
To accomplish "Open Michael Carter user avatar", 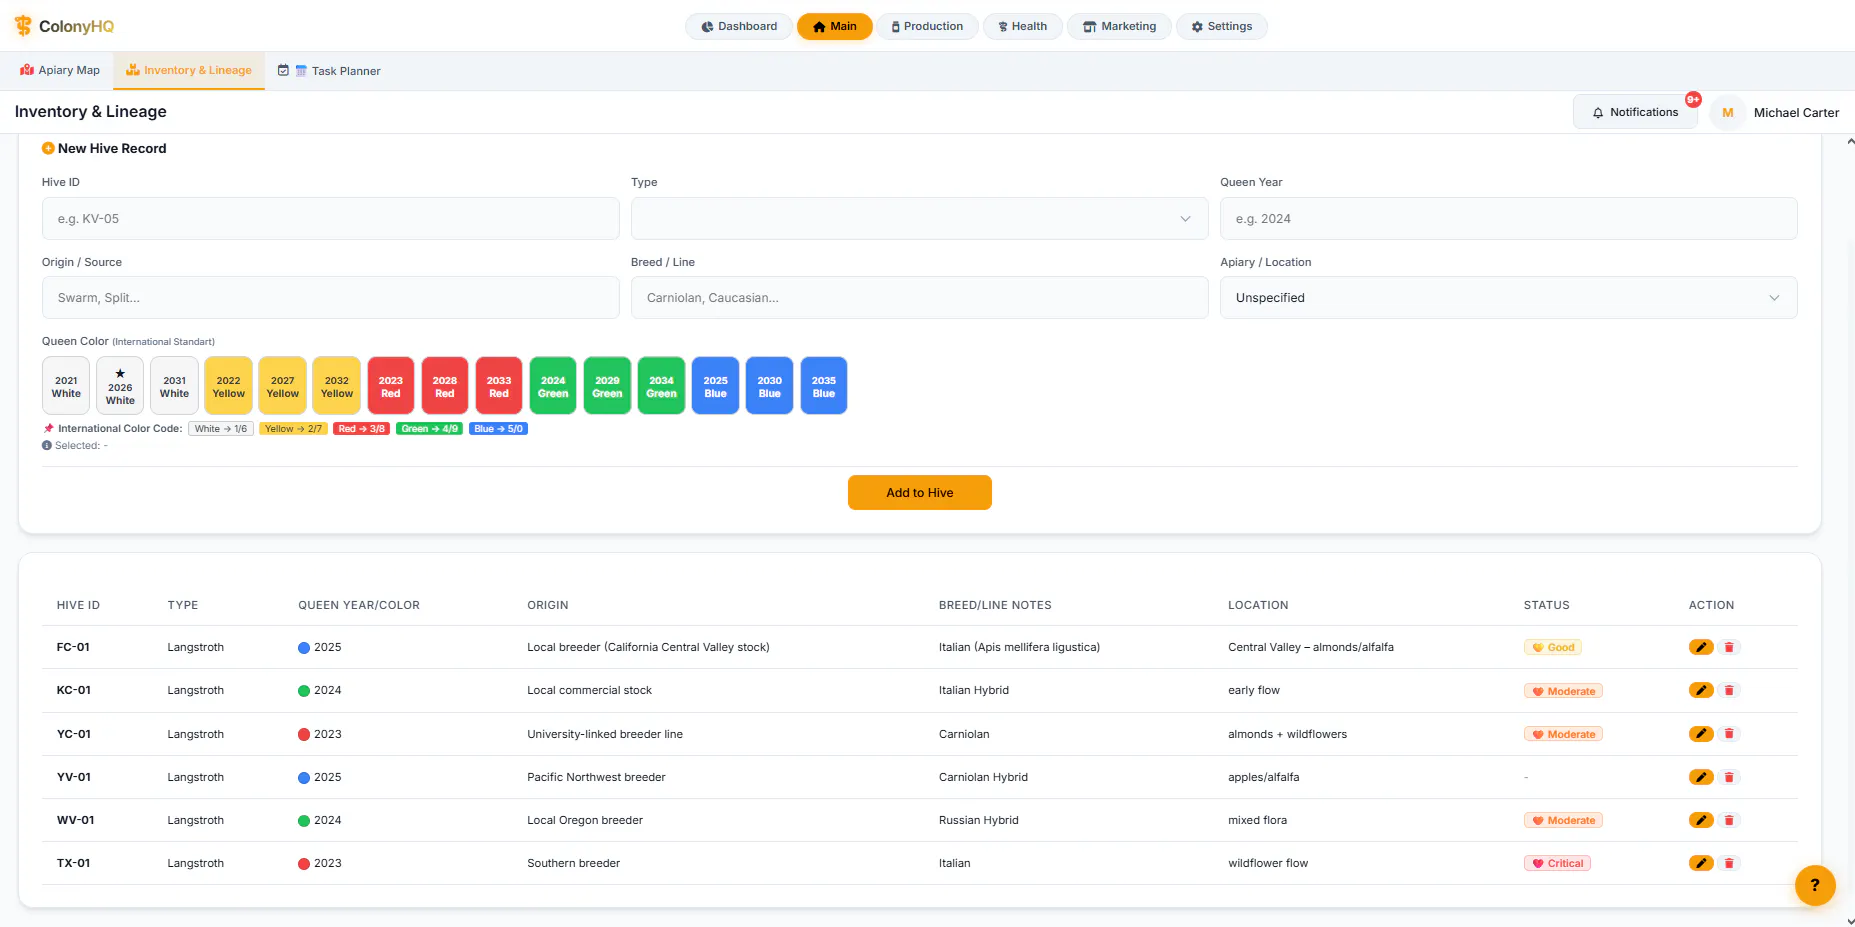I will [1727, 113].
